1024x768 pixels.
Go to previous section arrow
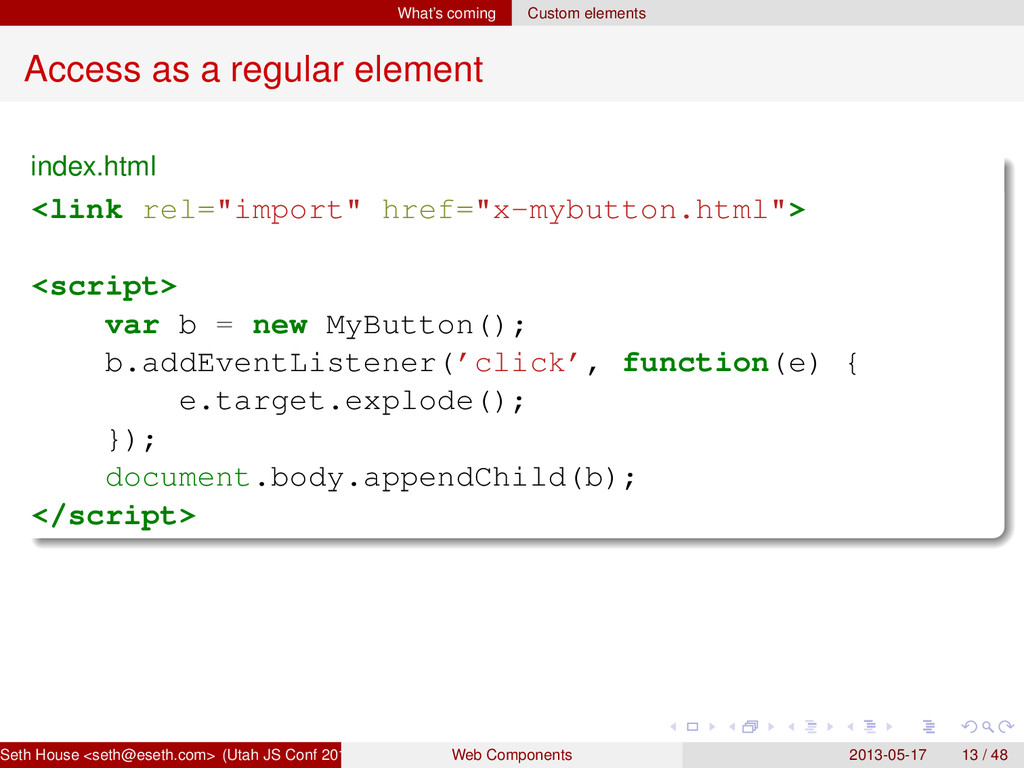pos(850,726)
